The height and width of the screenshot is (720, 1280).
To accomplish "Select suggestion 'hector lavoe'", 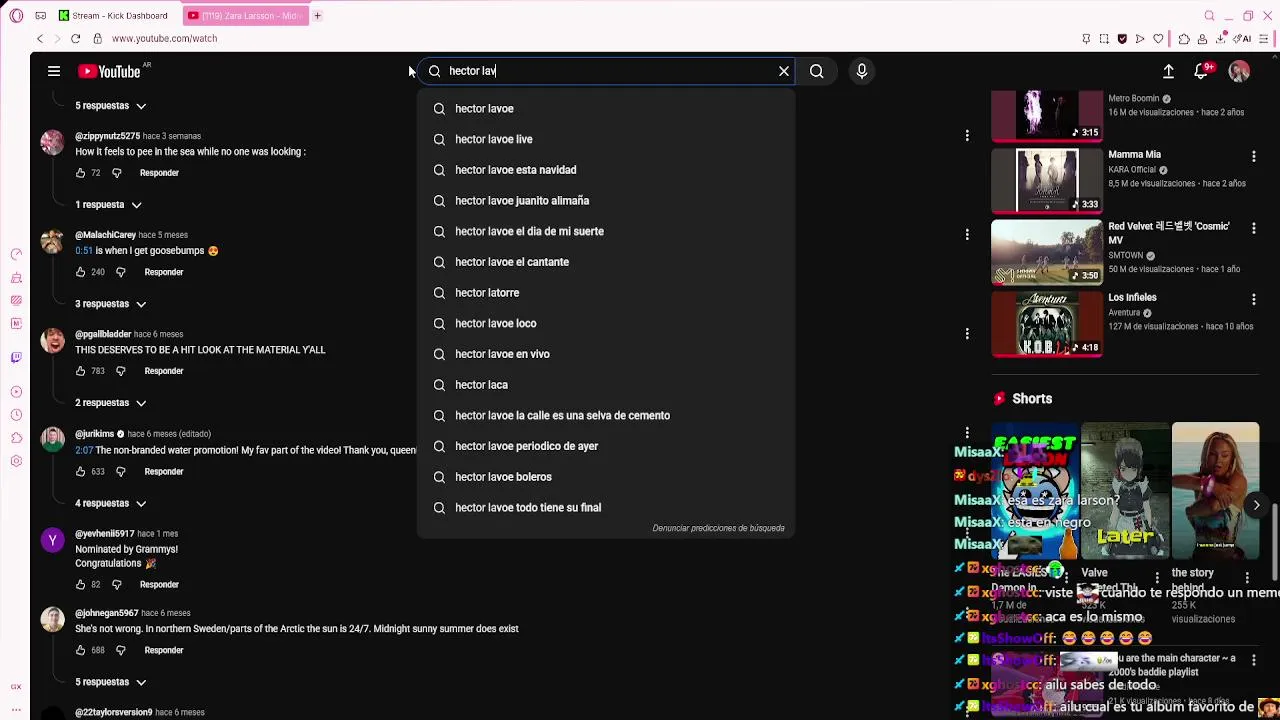I will [606, 109].
